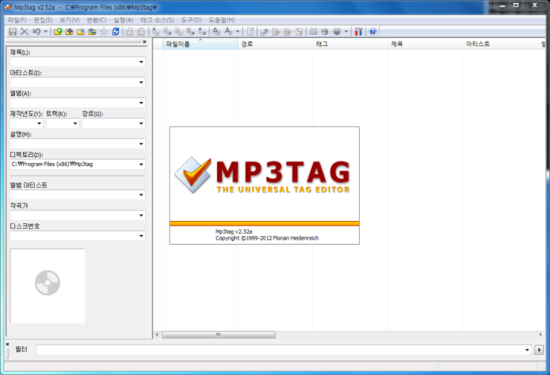Click the Undo arrow icon

[36, 32]
